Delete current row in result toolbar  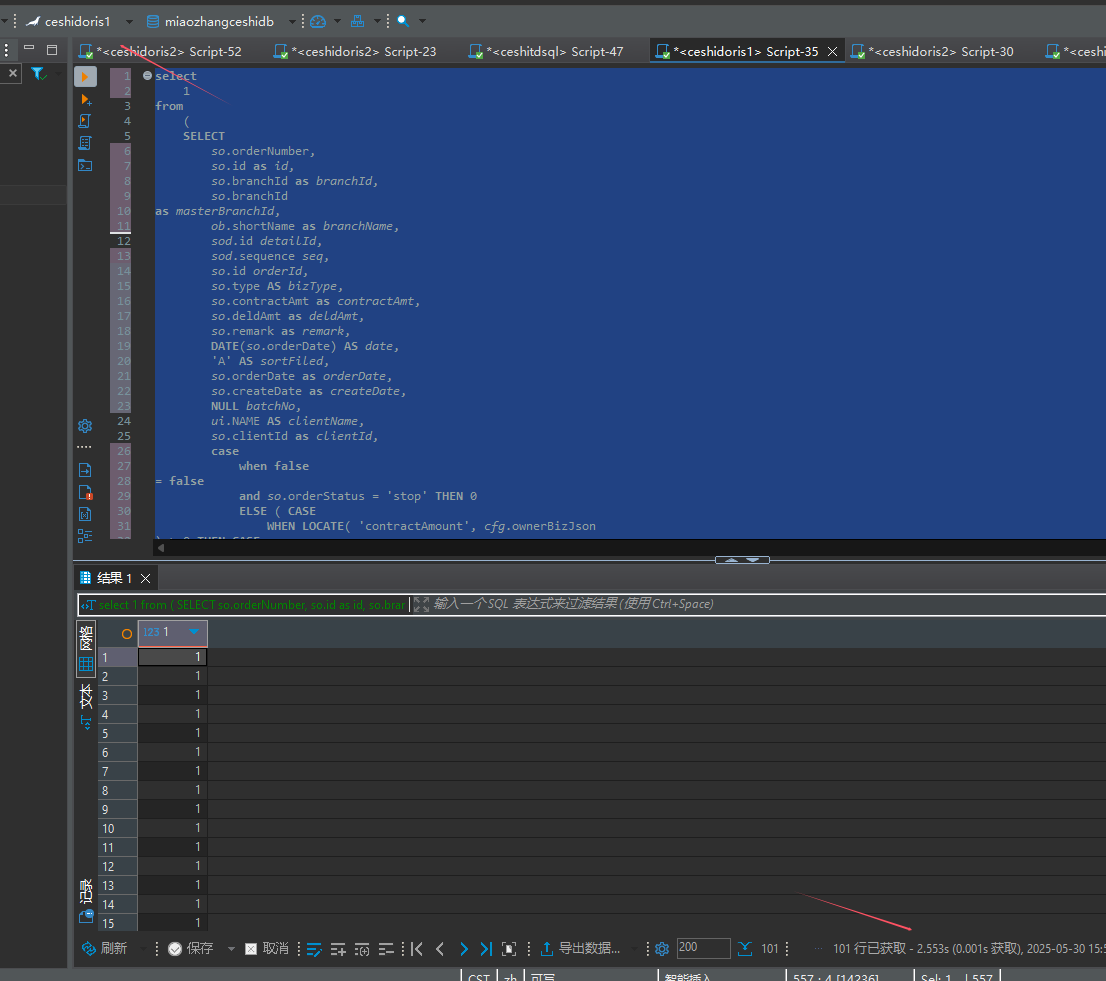point(386,949)
